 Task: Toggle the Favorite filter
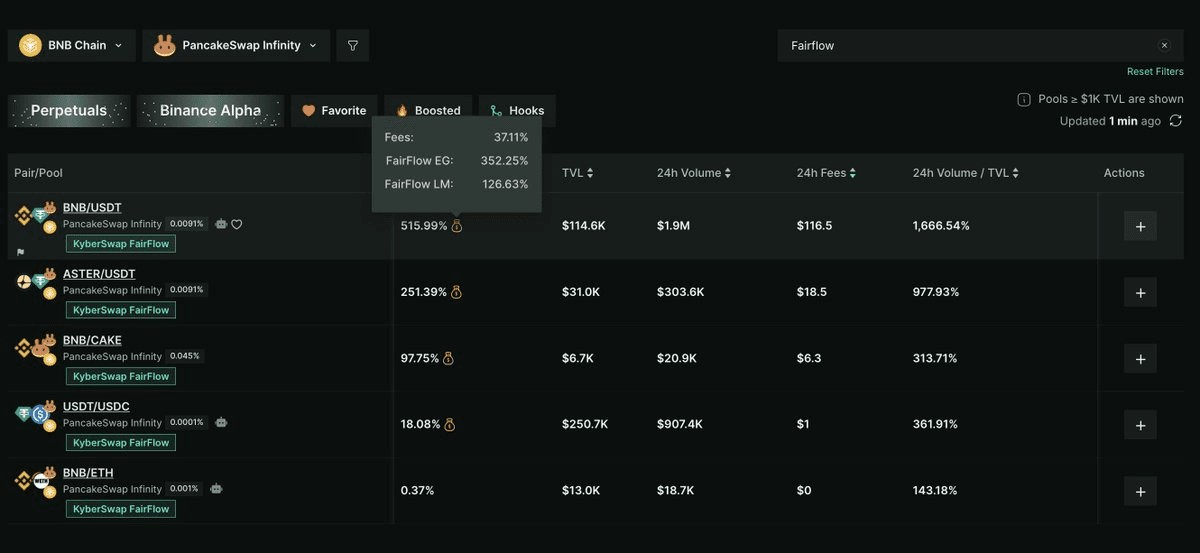(335, 111)
